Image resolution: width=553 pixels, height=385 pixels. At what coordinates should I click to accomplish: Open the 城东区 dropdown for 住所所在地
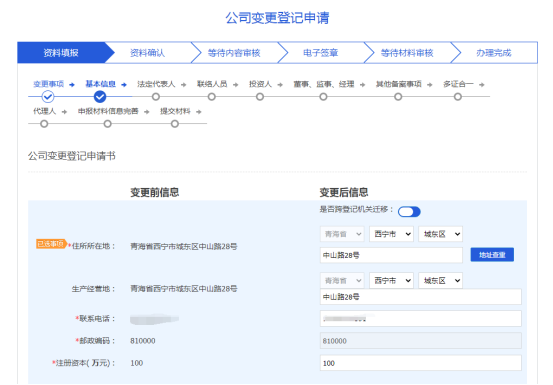coord(440,234)
